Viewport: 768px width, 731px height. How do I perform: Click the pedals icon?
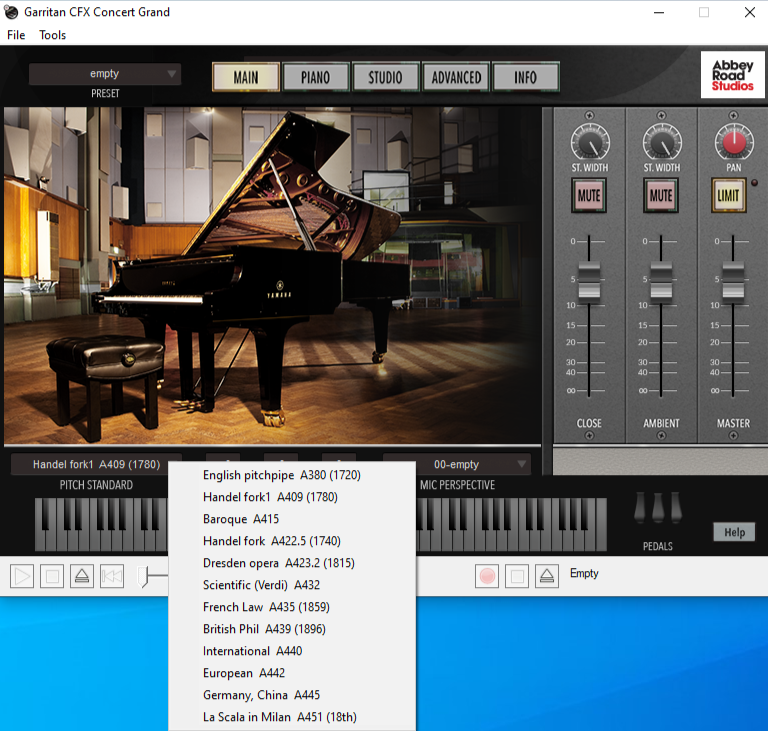658,508
